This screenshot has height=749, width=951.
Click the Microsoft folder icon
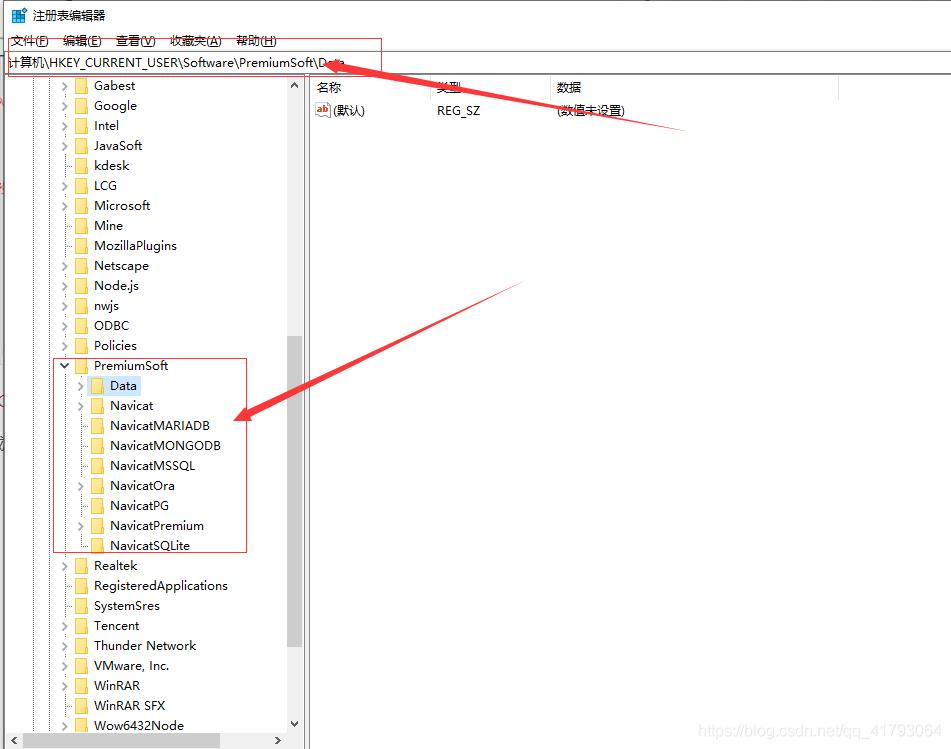click(81, 206)
